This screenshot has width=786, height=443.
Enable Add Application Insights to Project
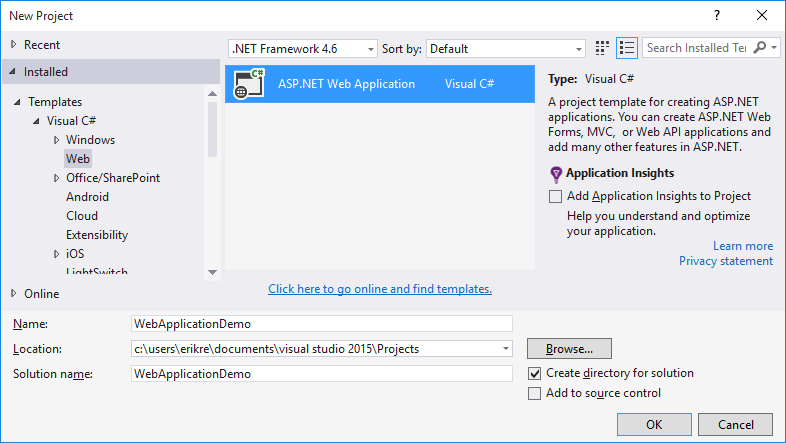coord(556,197)
